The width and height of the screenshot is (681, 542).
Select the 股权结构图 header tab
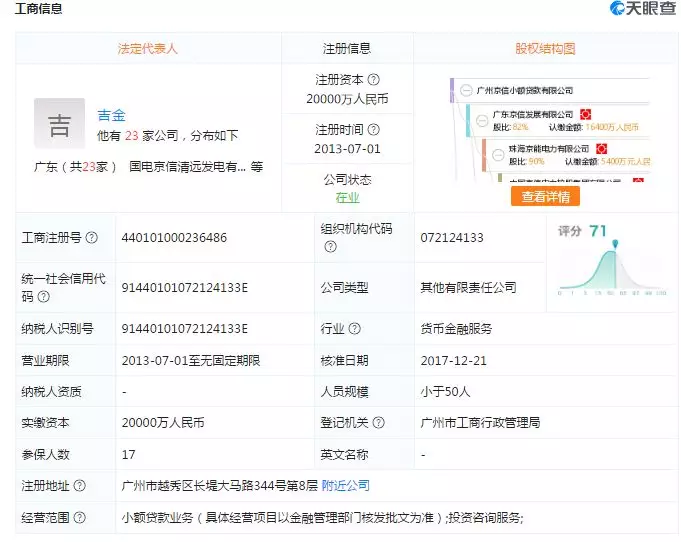(545, 48)
